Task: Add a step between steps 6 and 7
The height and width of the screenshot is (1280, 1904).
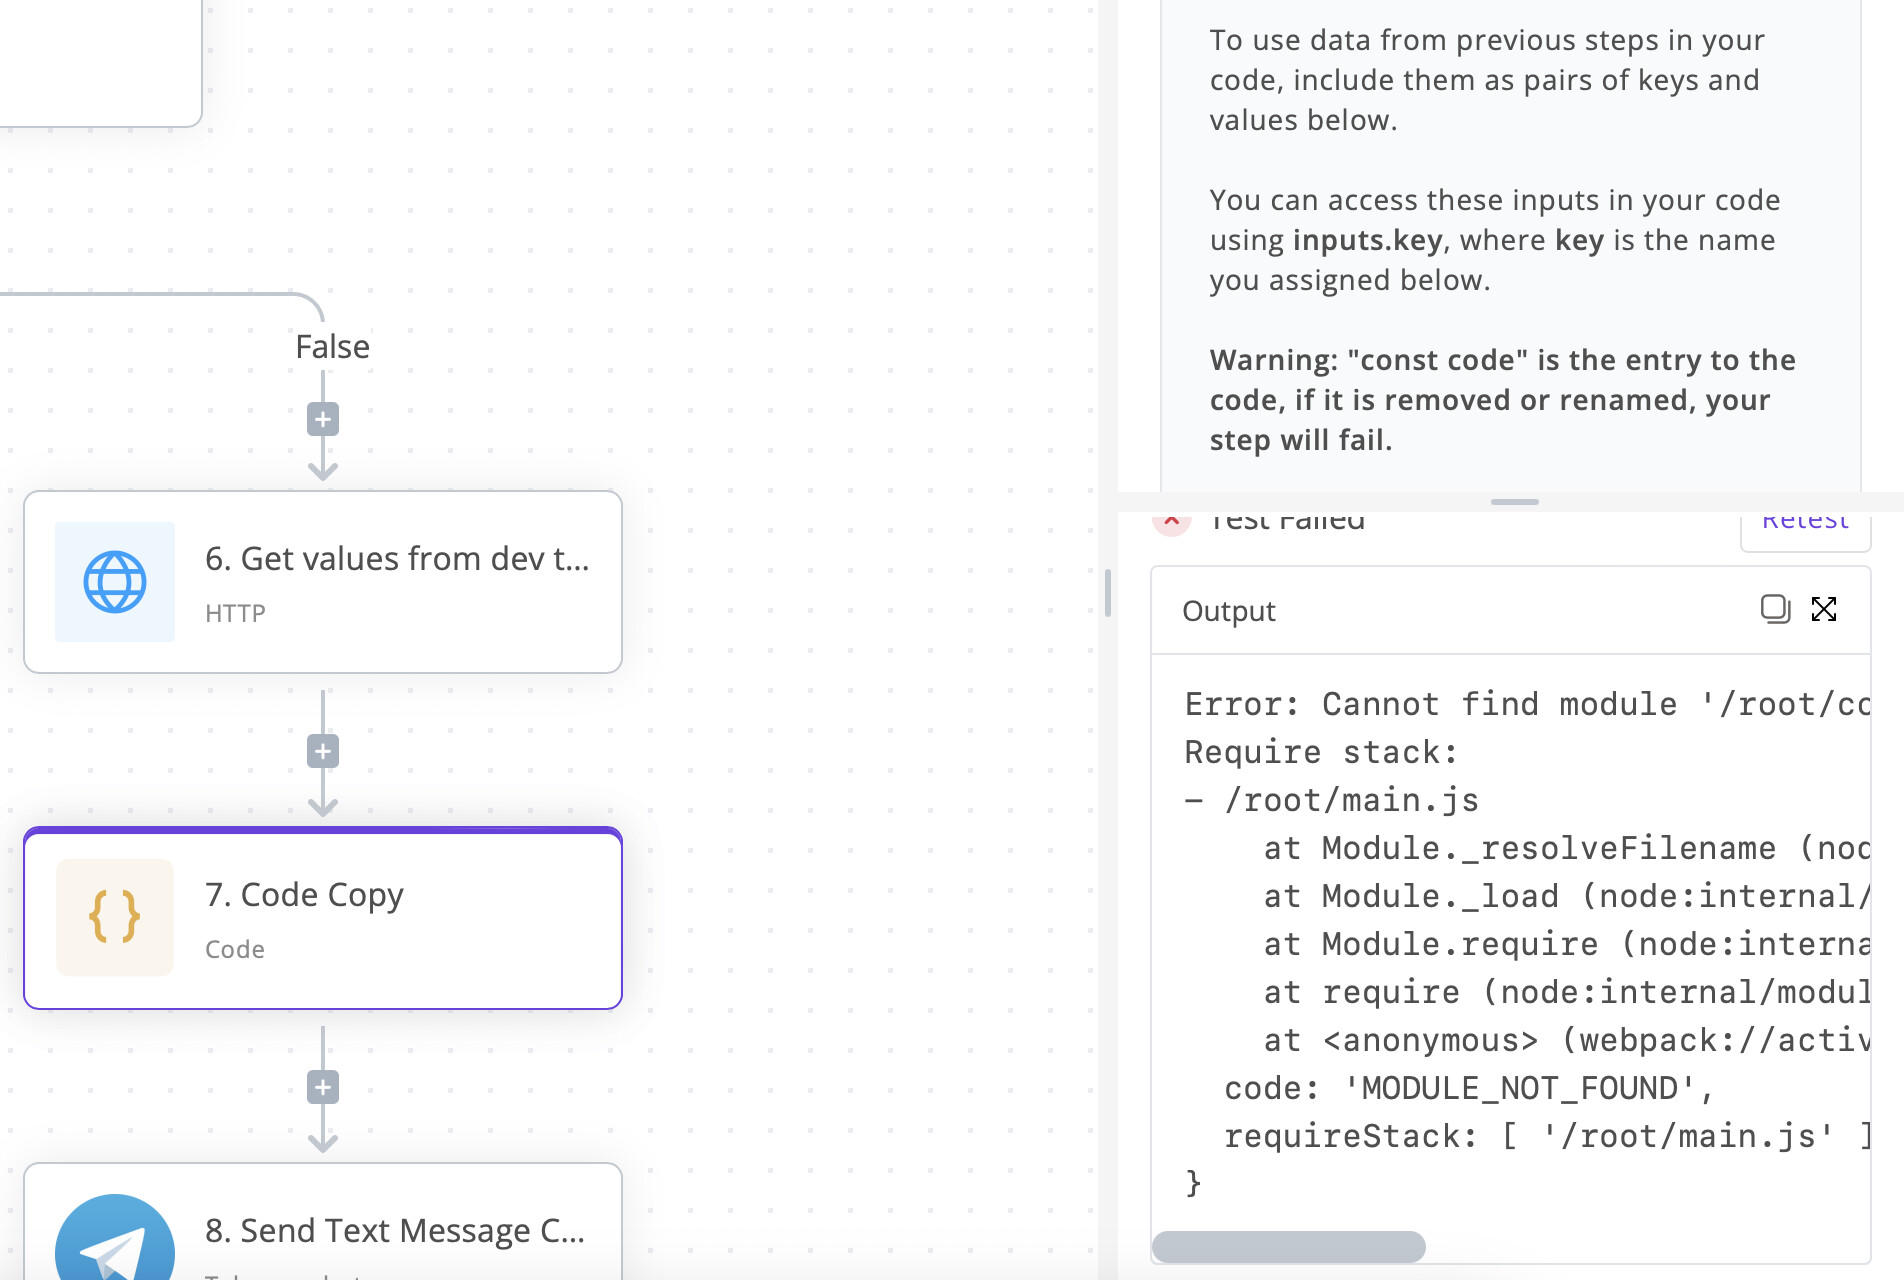Action: coord(322,752)
